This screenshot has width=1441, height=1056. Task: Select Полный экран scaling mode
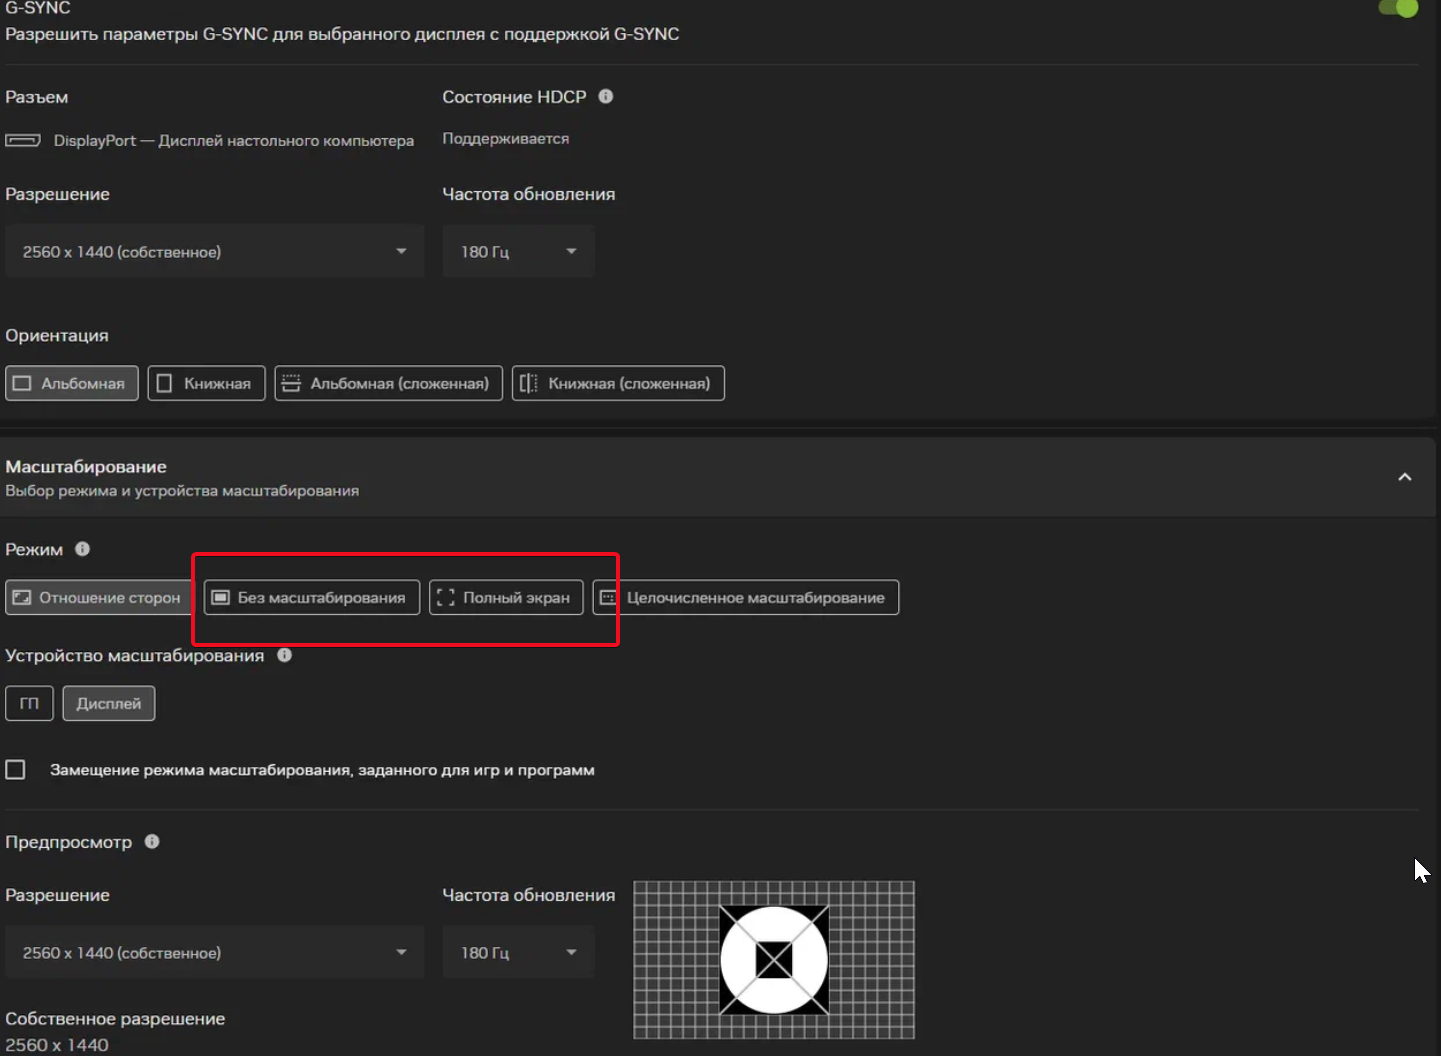pos(506,598)
